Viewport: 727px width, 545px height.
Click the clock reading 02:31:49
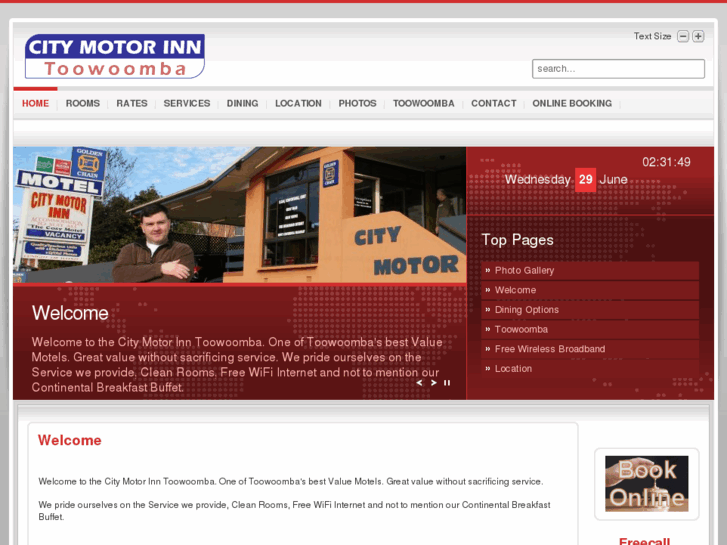pos(666,162)
